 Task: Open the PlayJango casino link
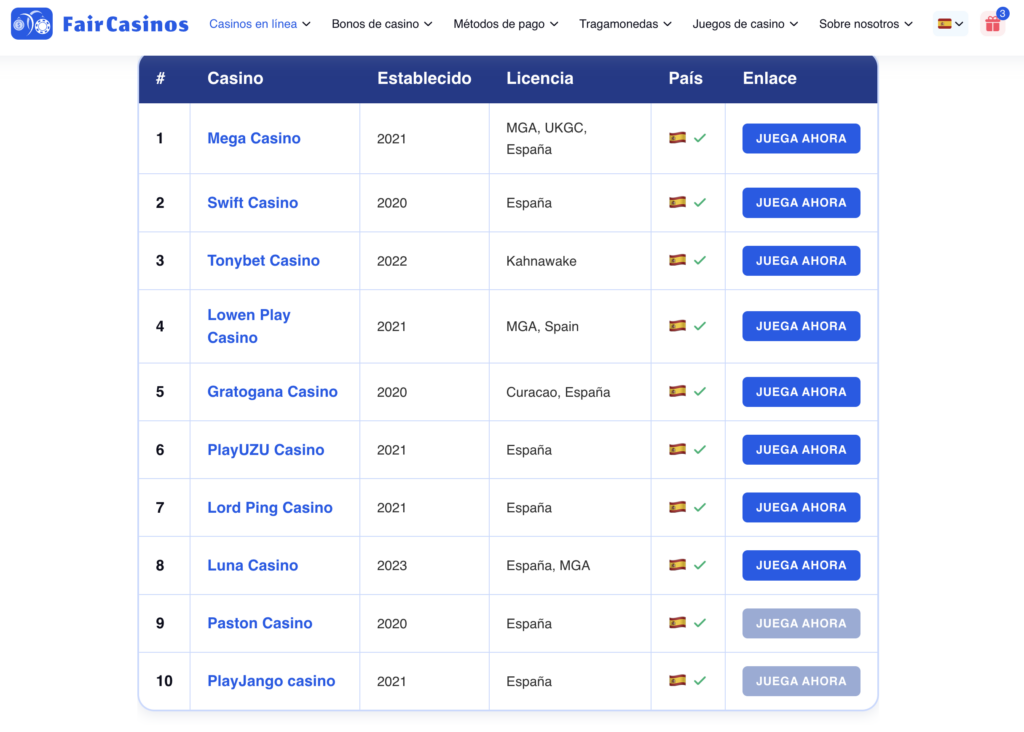[272, 681]
